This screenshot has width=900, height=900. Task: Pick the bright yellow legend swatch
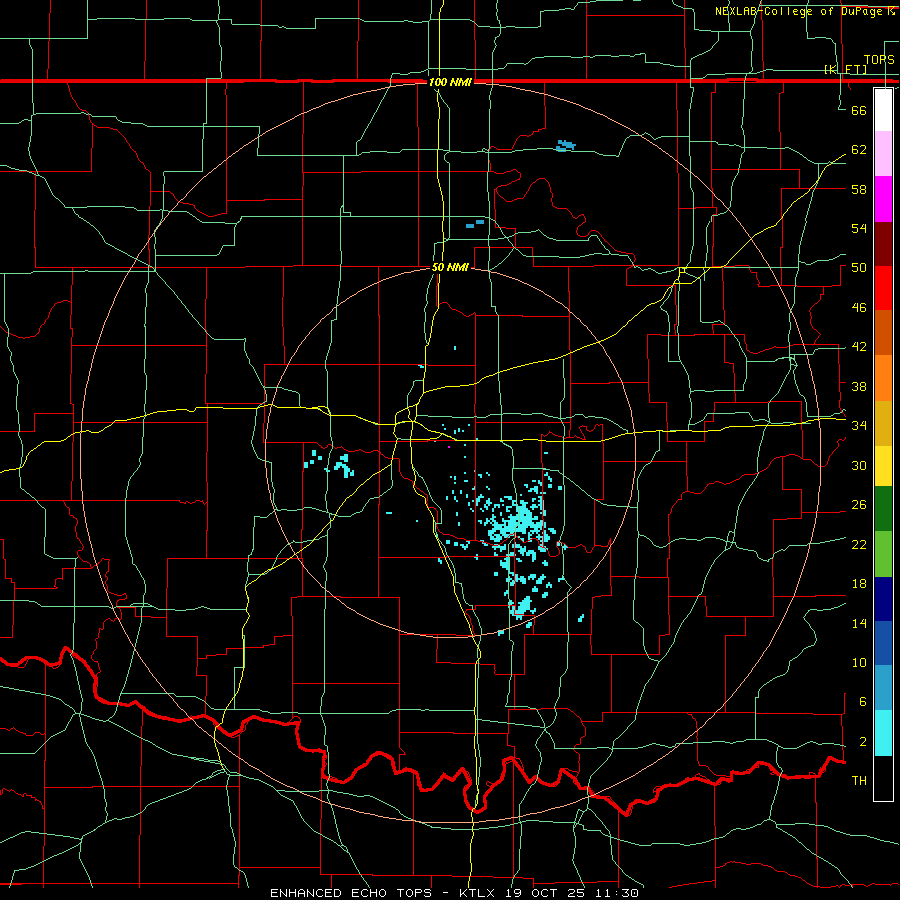(883, 466)
